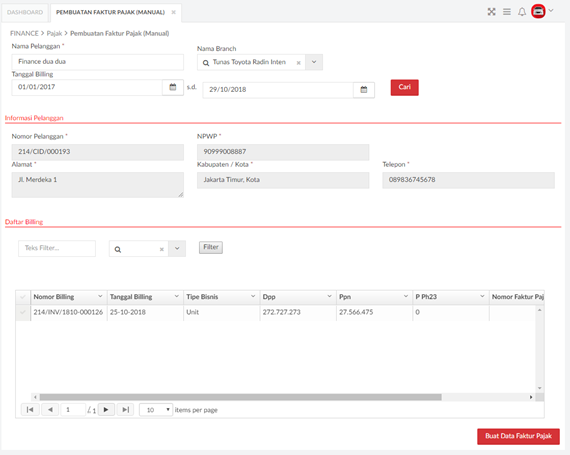Click the red Cari button

point(405,87)
